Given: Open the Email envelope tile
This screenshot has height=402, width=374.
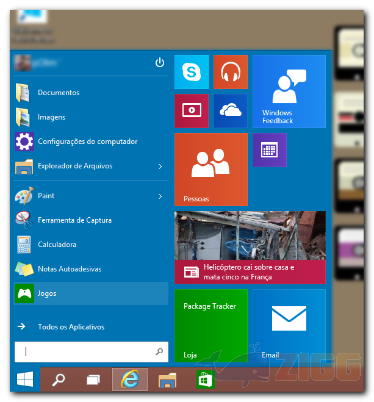Looking at the screenshot, I should pos(289,326).
